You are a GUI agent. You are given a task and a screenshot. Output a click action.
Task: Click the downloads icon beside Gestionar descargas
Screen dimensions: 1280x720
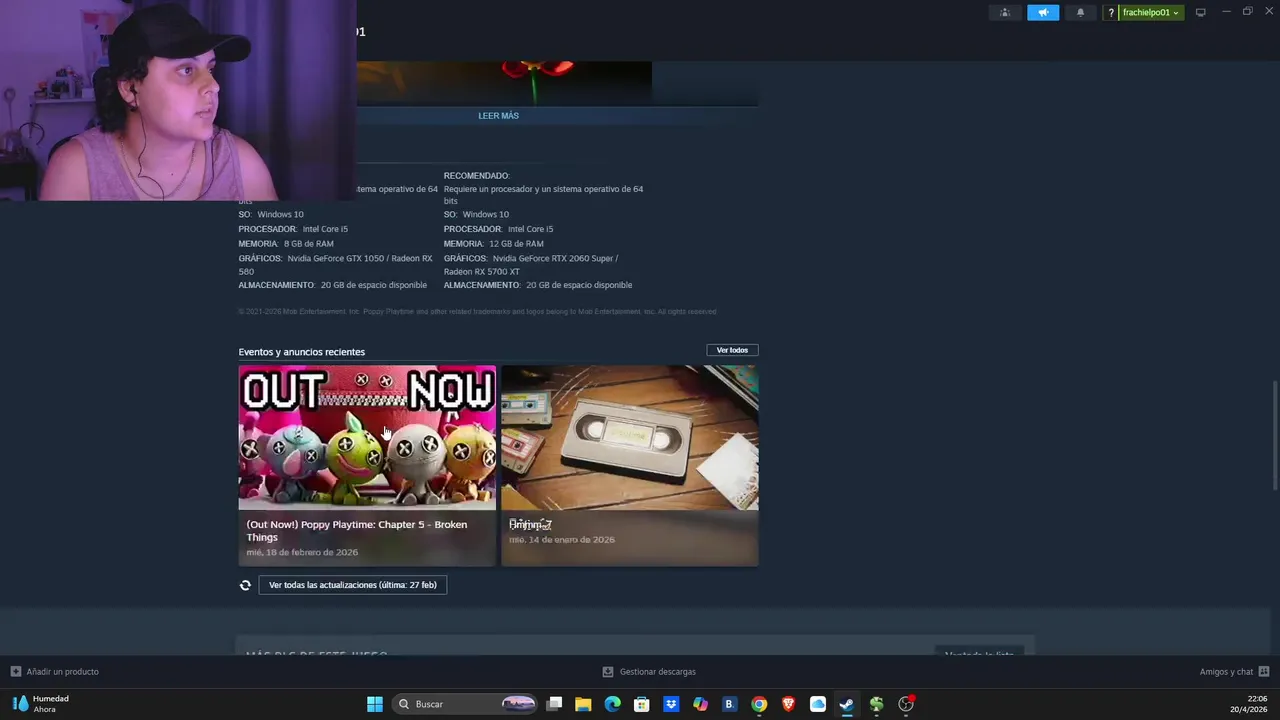607,672
